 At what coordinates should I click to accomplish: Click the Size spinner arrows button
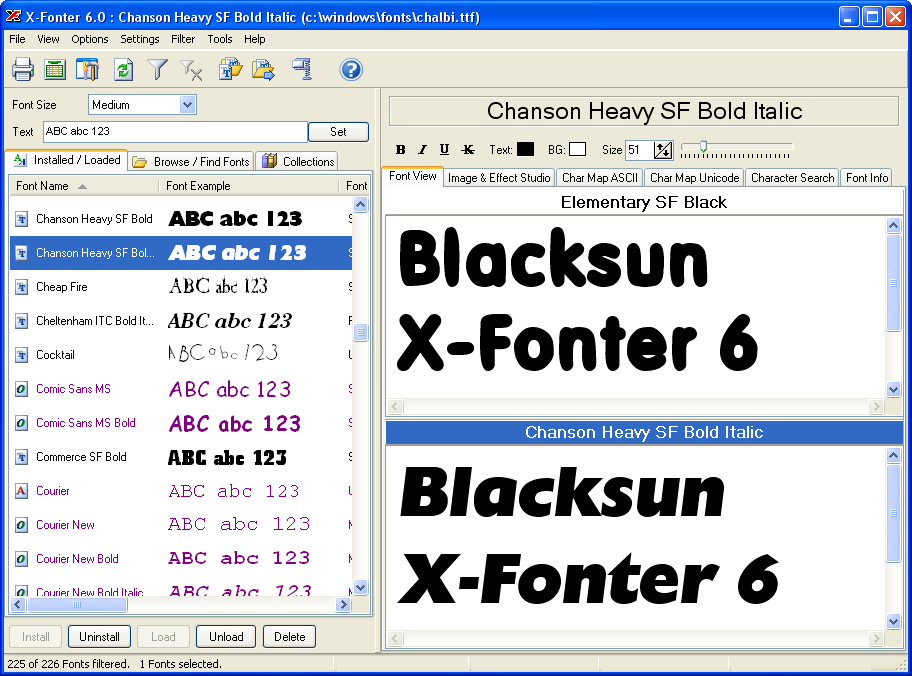[x=663, y=150]
